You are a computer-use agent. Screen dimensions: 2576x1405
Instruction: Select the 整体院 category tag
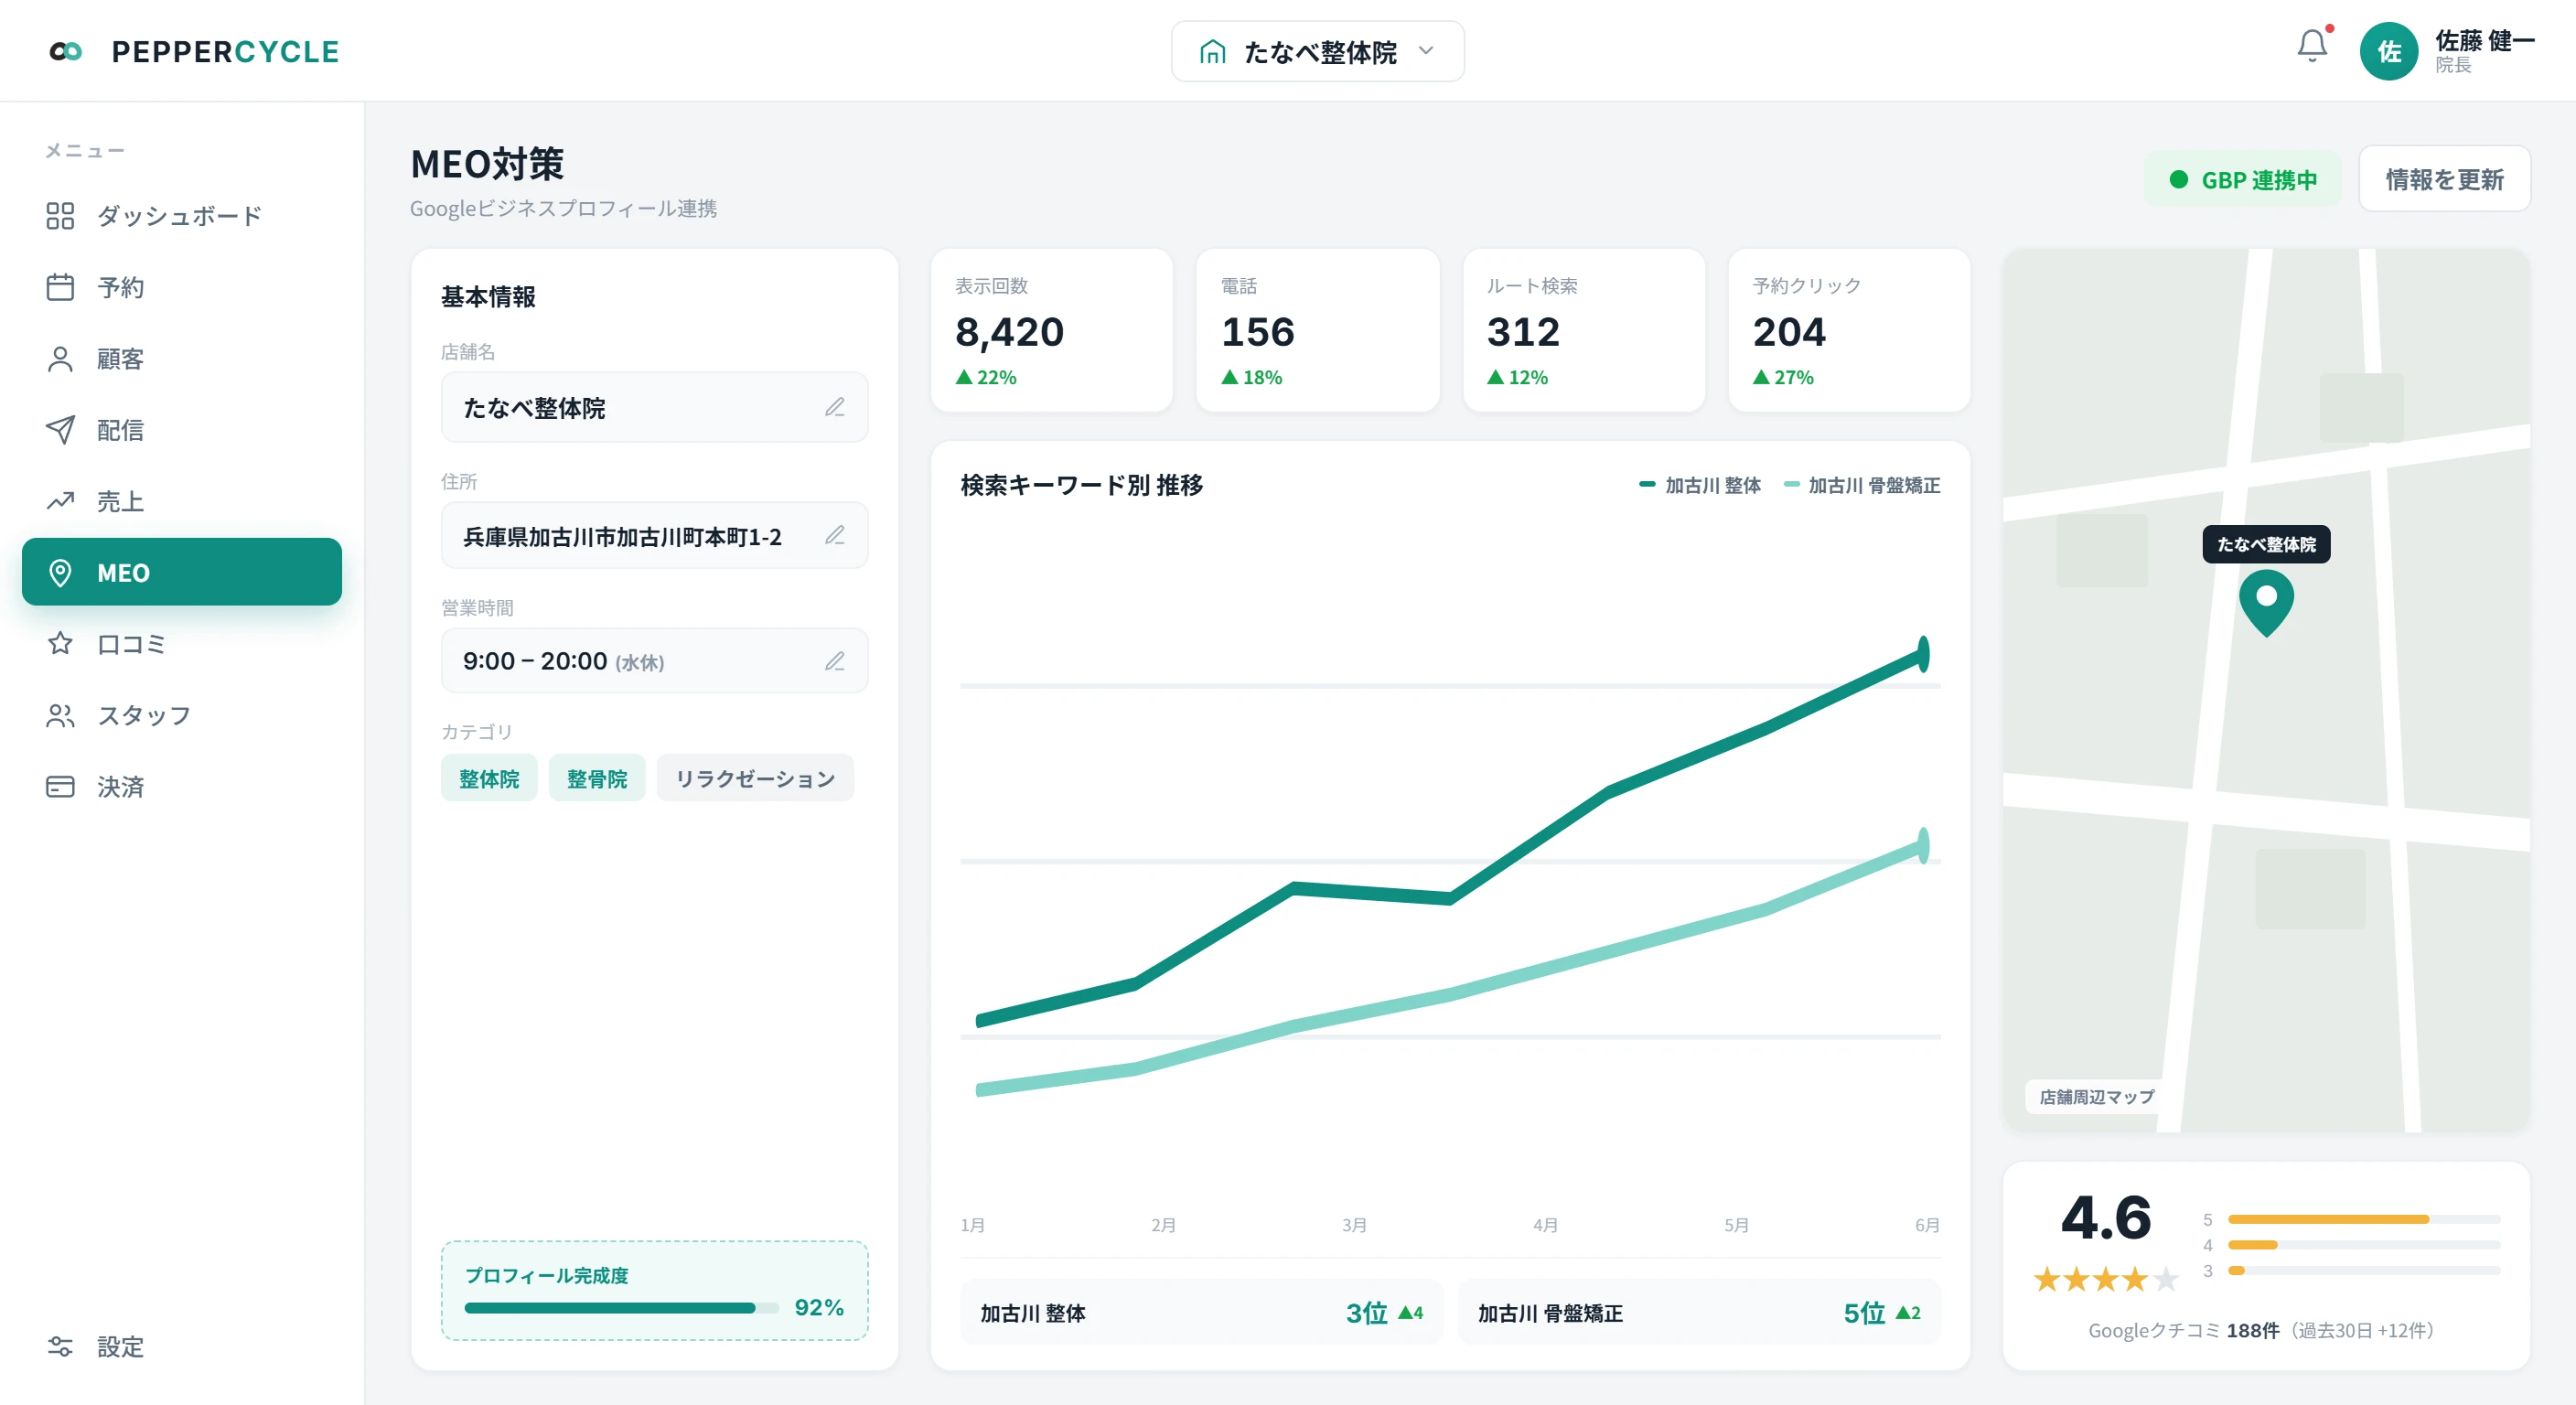[x=489, y=778]
